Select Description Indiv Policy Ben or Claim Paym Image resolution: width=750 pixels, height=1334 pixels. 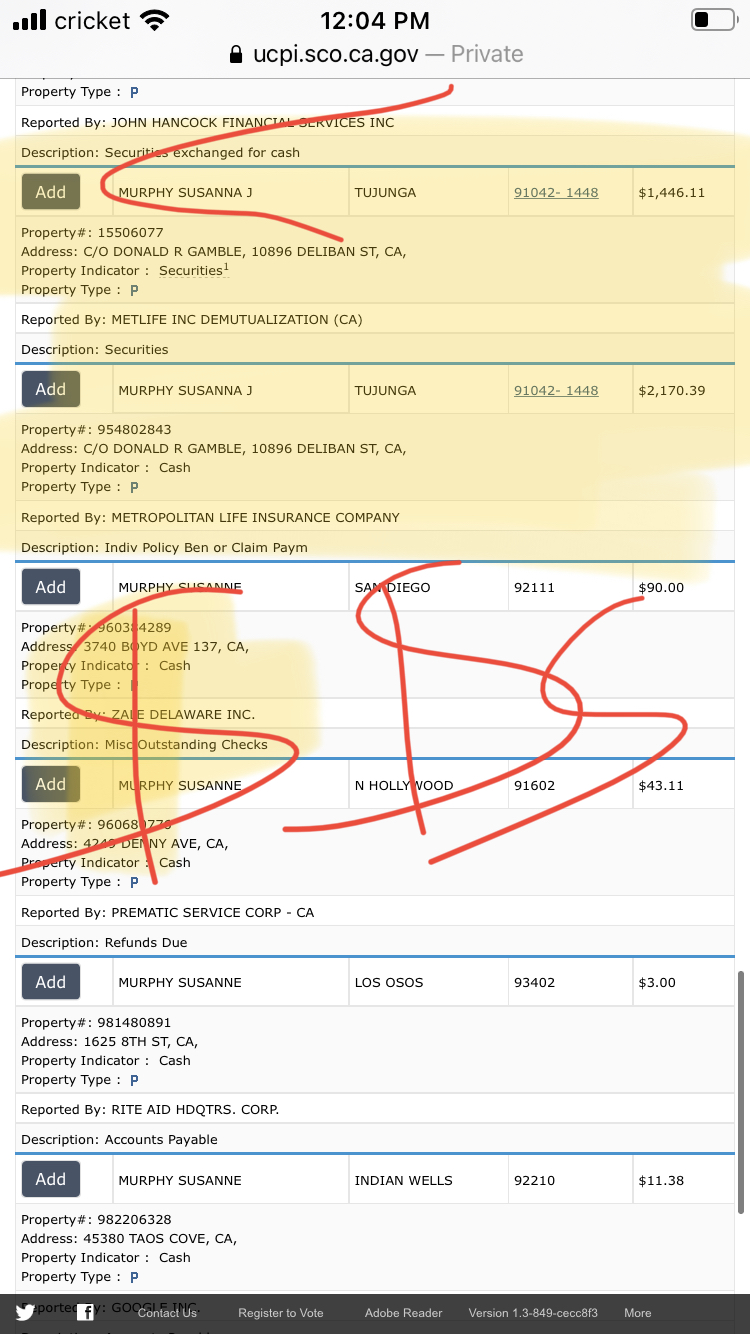pos(164,547)
